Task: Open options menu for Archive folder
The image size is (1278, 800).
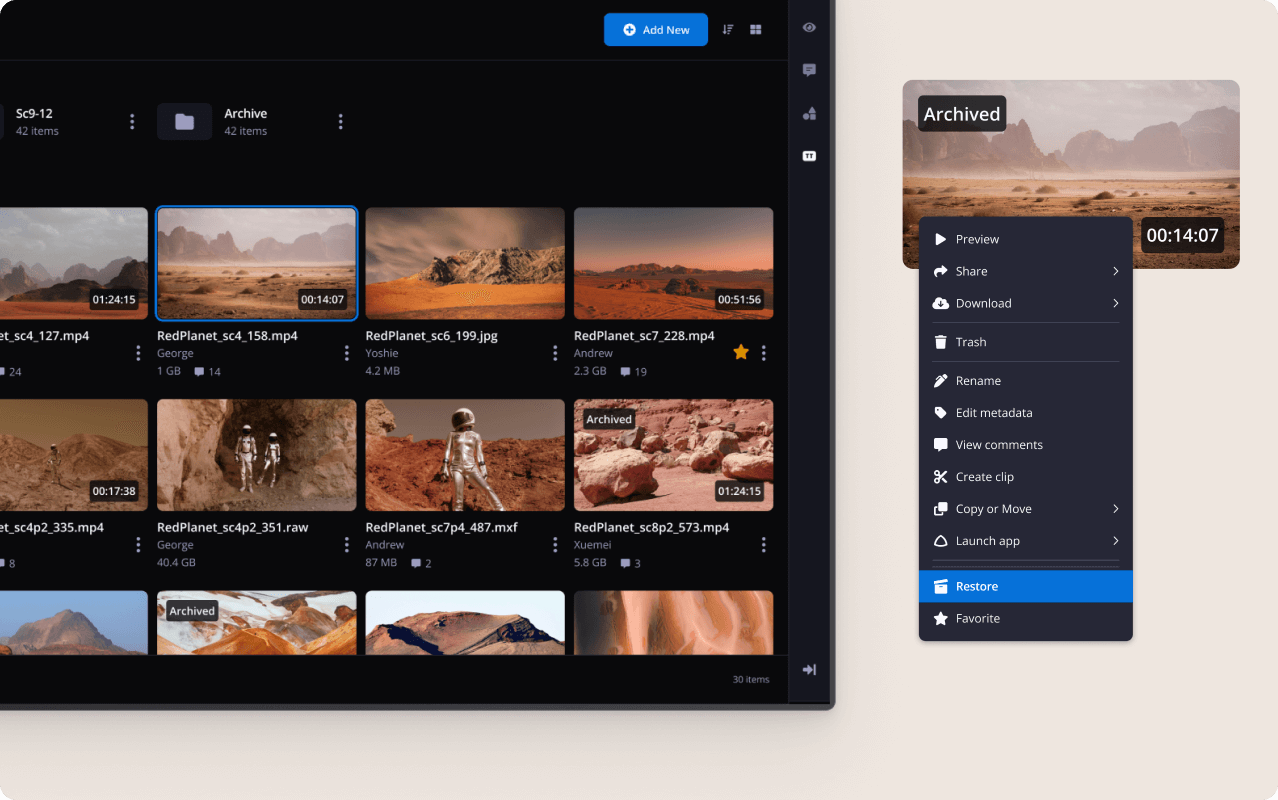Action: (340, 122)
